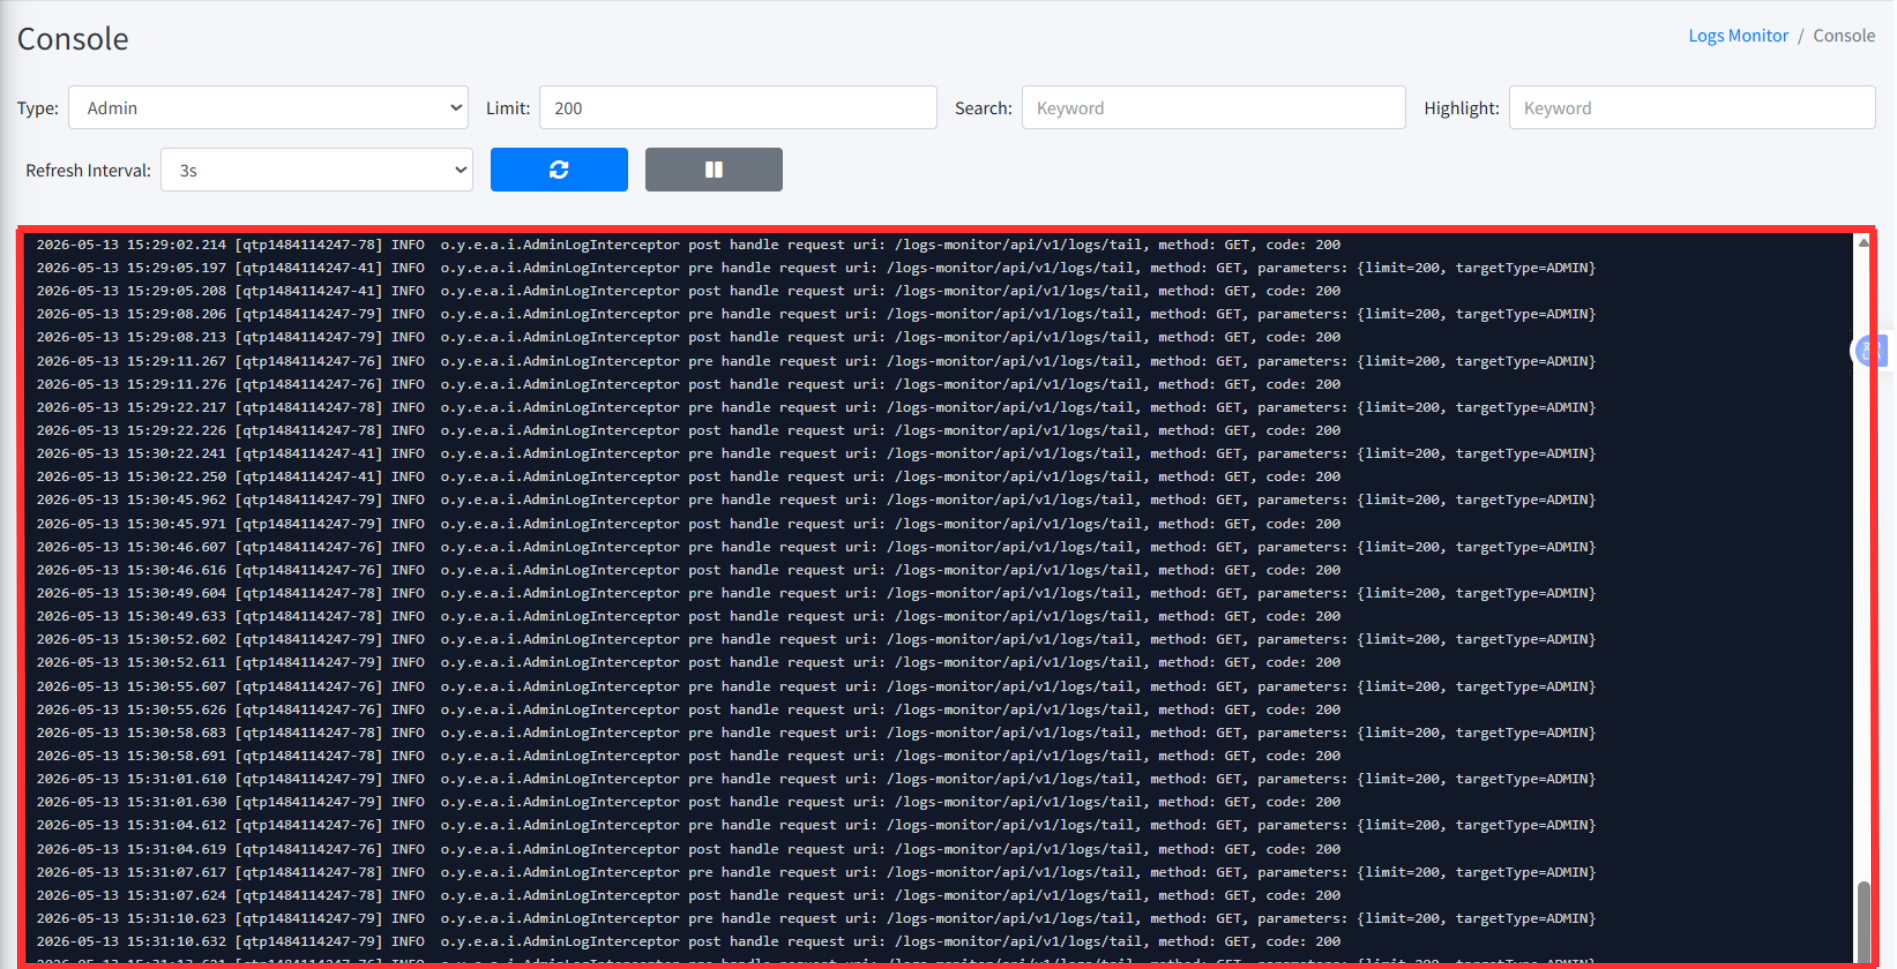Click the scrollbar up arrow in log console

[1863, 242]
